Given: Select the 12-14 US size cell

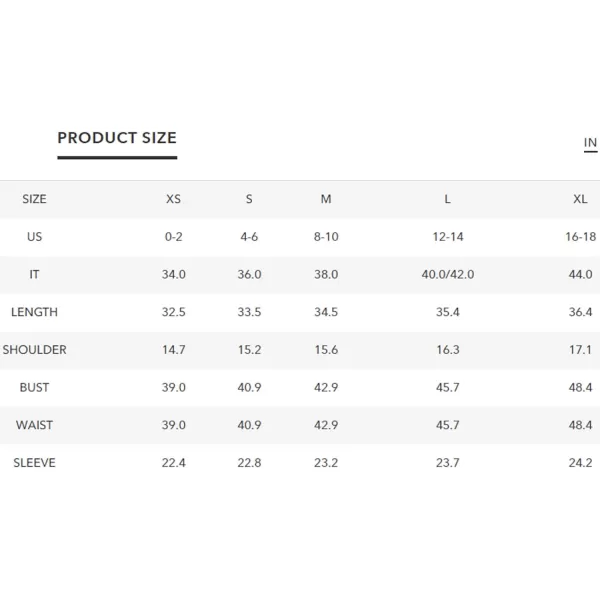Looking at the screenshot, I should (448, 236).
